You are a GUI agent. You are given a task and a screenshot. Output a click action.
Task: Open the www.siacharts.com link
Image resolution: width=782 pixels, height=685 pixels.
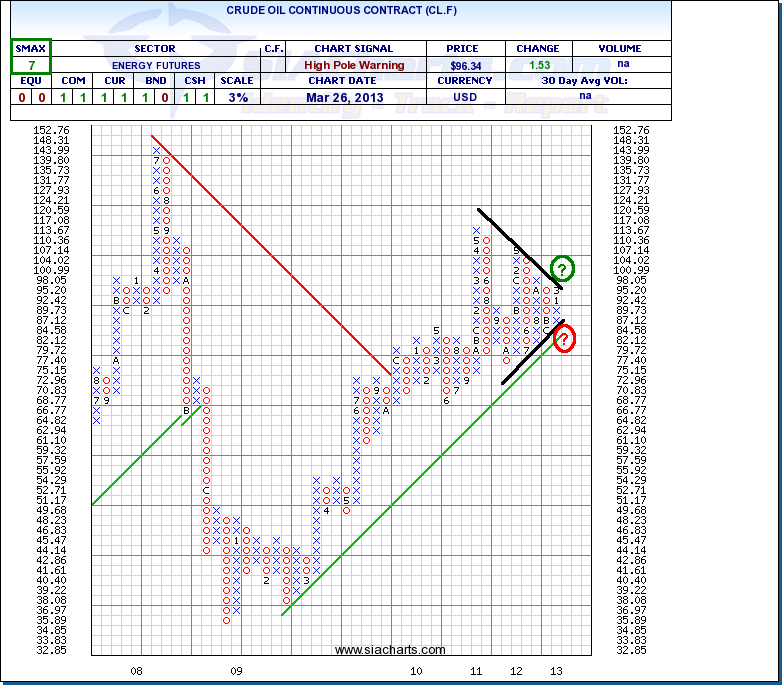[375, 650]
